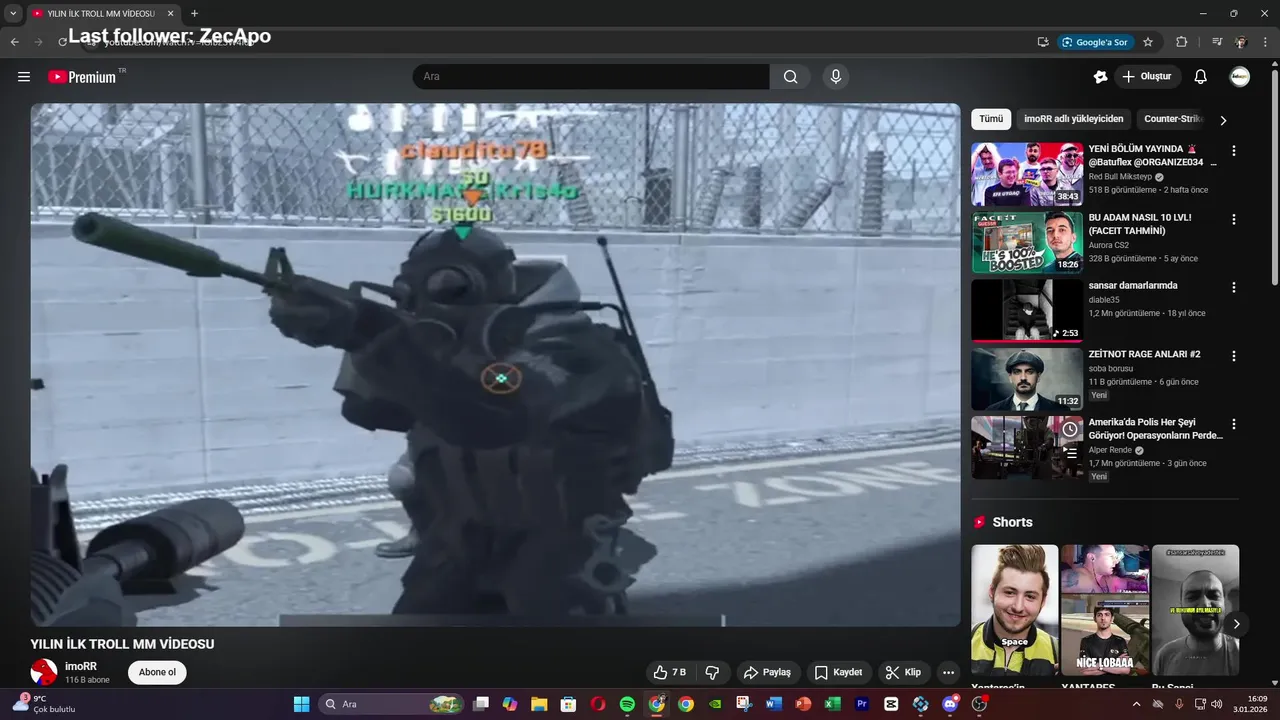
Task: Like the video with thumbs up
Action: coord(670,672)
